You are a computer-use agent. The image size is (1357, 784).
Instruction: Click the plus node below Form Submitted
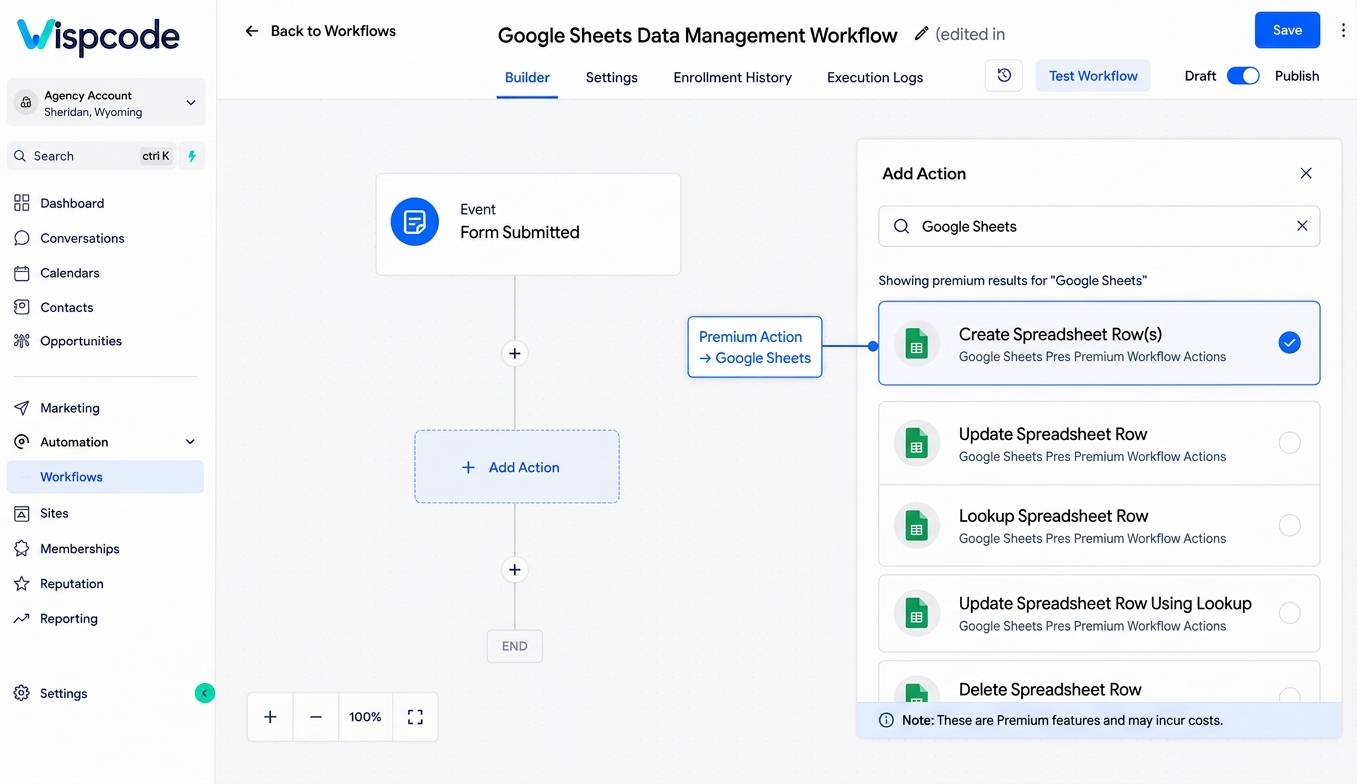[515, 353]
